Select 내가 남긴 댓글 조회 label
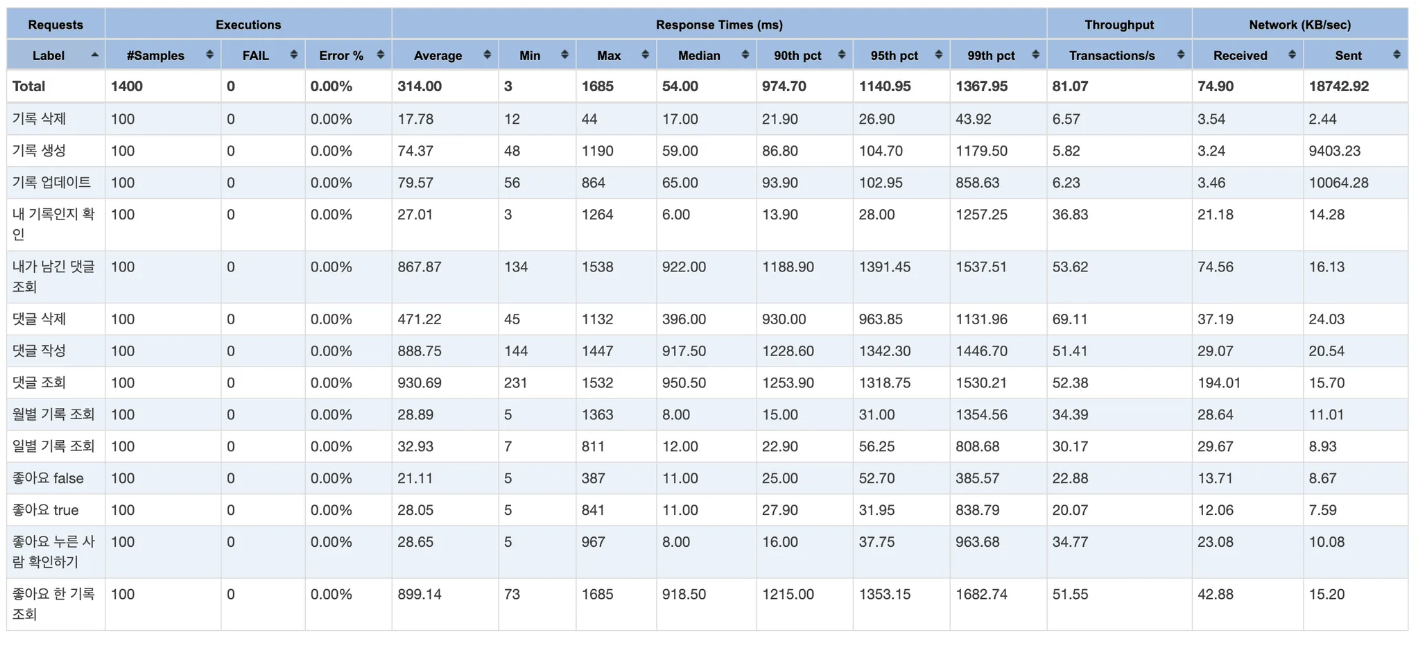This screenshot has height=646, width=1426. pyautogui.click(x=53, y=277)
